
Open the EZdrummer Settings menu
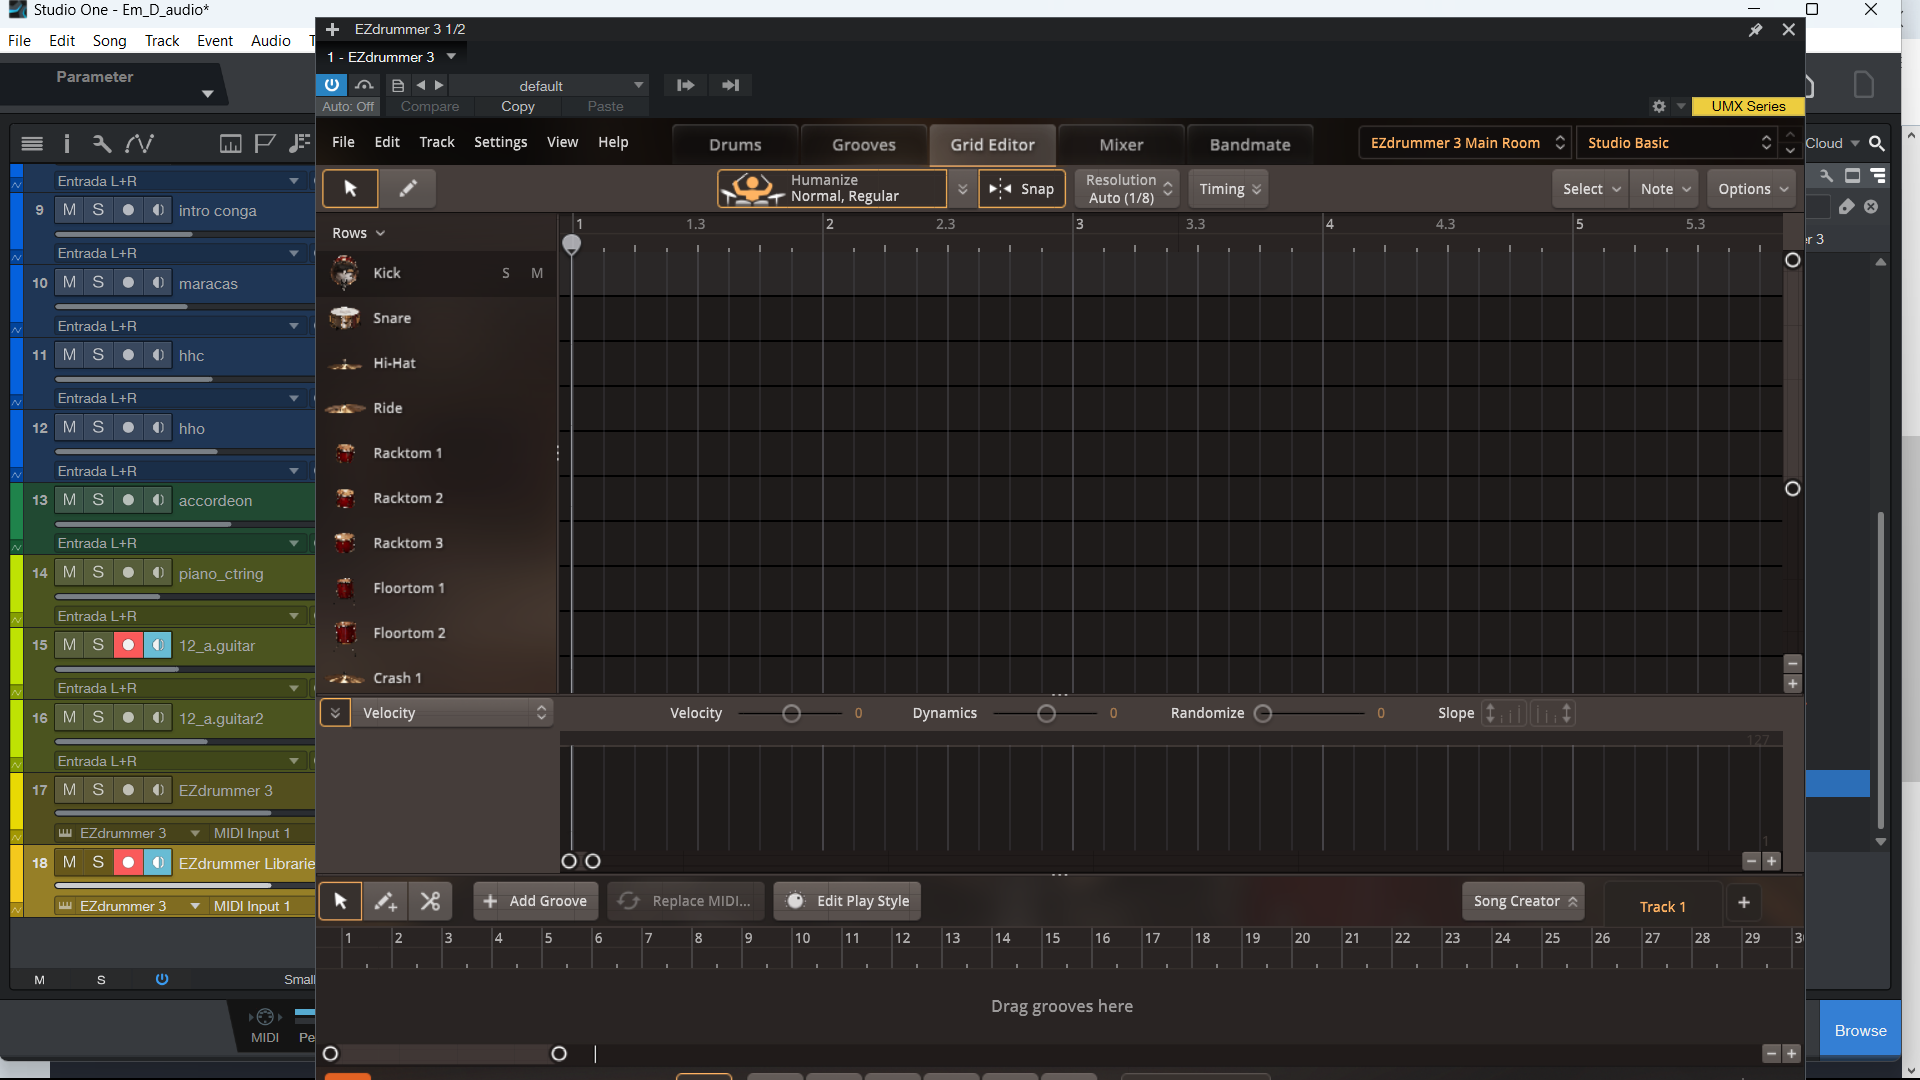click(500, 142)
